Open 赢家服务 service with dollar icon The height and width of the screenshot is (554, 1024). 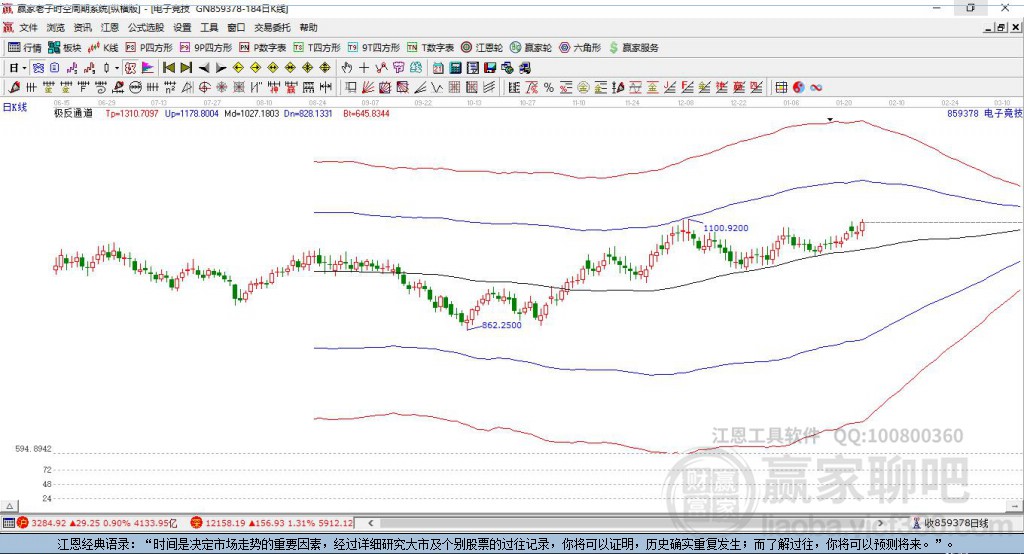(x=633, y=48)
